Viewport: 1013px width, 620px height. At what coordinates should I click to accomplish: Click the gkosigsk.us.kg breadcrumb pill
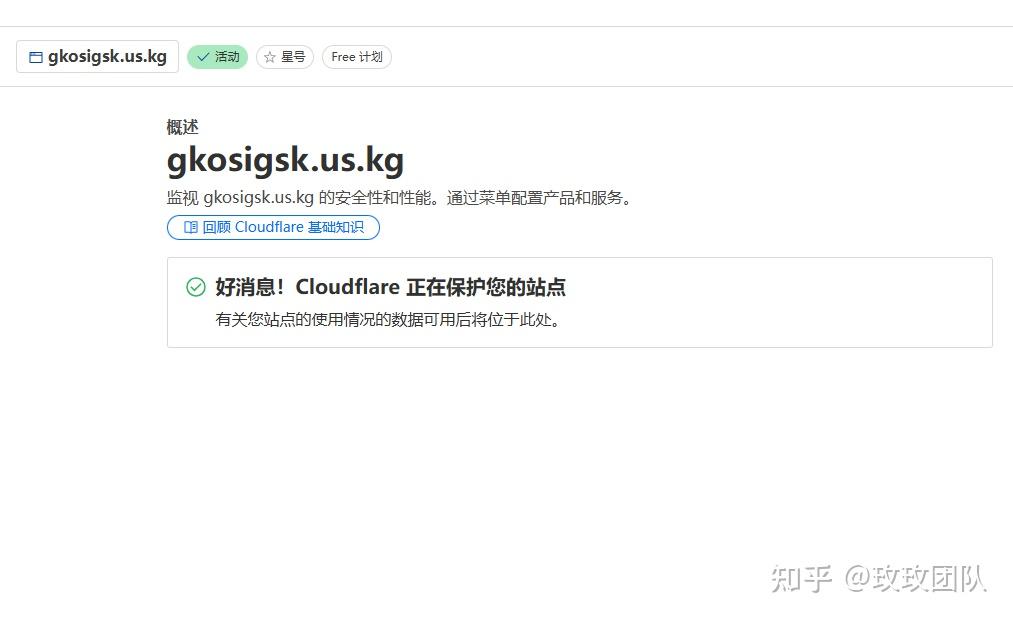(96, 57)
